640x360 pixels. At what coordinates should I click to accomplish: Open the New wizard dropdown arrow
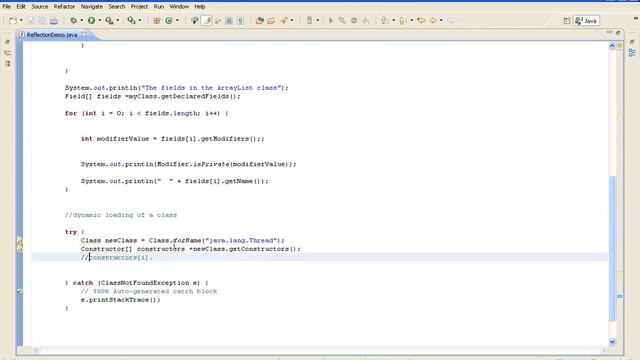click(21, 20)
